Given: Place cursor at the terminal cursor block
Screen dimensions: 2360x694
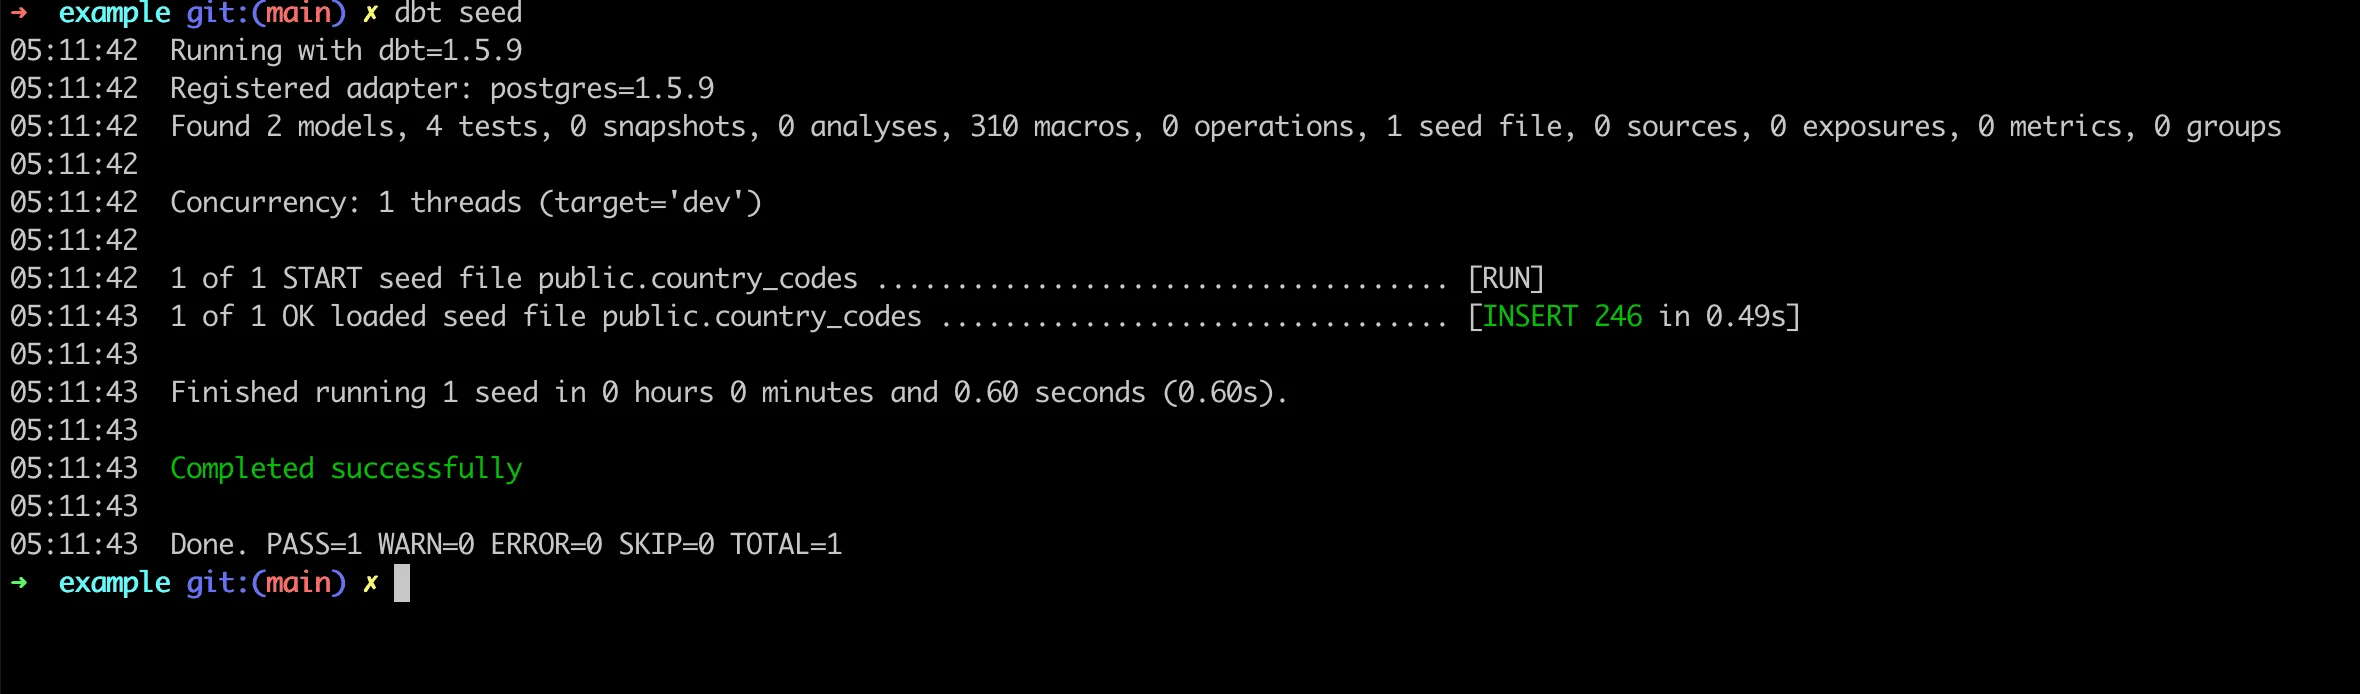Looking at the screenshot, I should [x=402, y=583].
